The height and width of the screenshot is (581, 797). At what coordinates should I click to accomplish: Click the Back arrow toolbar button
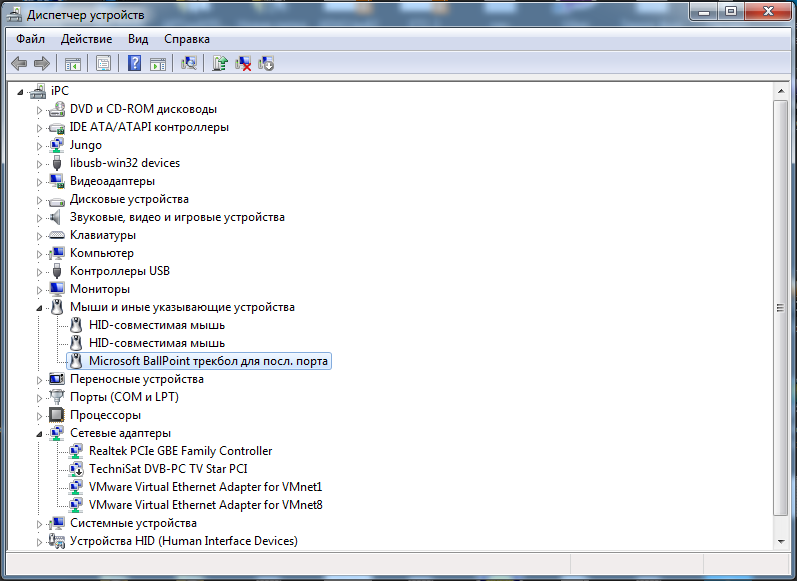[19, 64]
